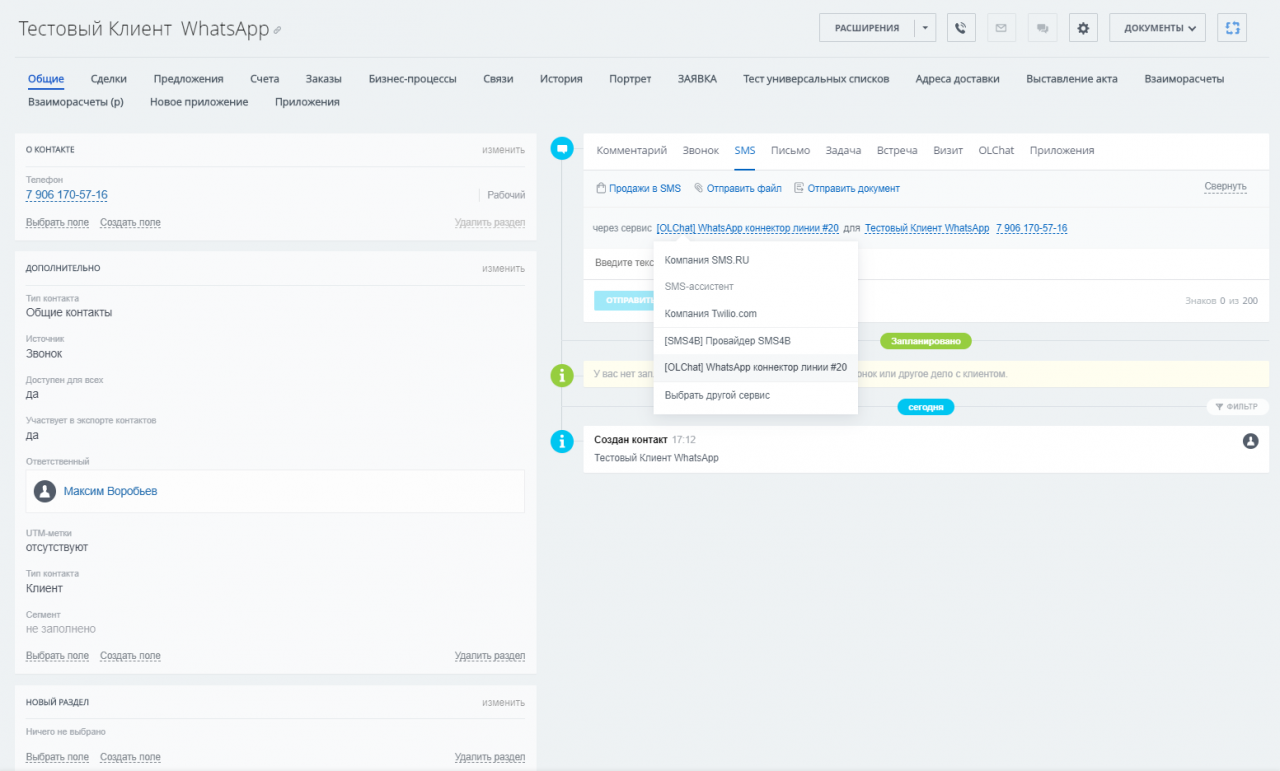Click the blue info icon beside Создан контакт
Image resolution: width=1280 pixels, height=771 pixels.
click(x=562, y=441)
